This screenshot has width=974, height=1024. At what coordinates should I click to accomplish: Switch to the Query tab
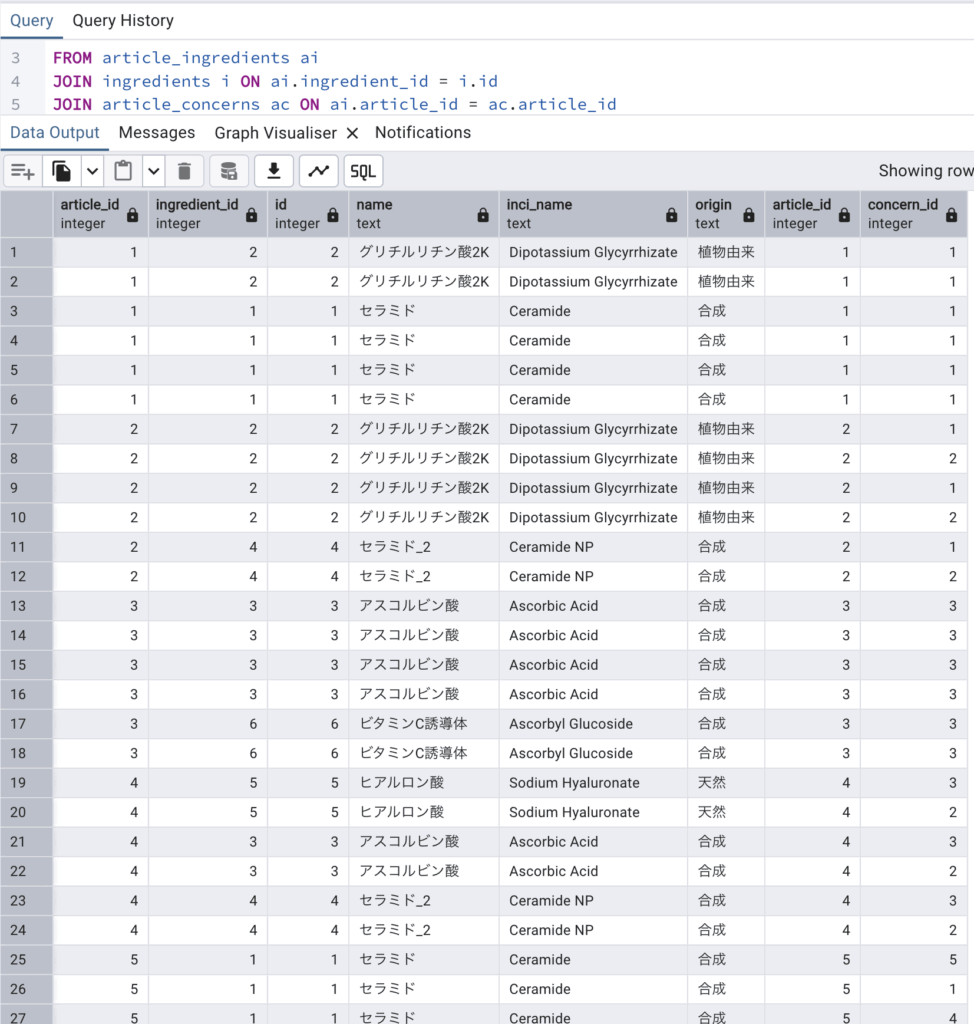click(x=31, y=20)
